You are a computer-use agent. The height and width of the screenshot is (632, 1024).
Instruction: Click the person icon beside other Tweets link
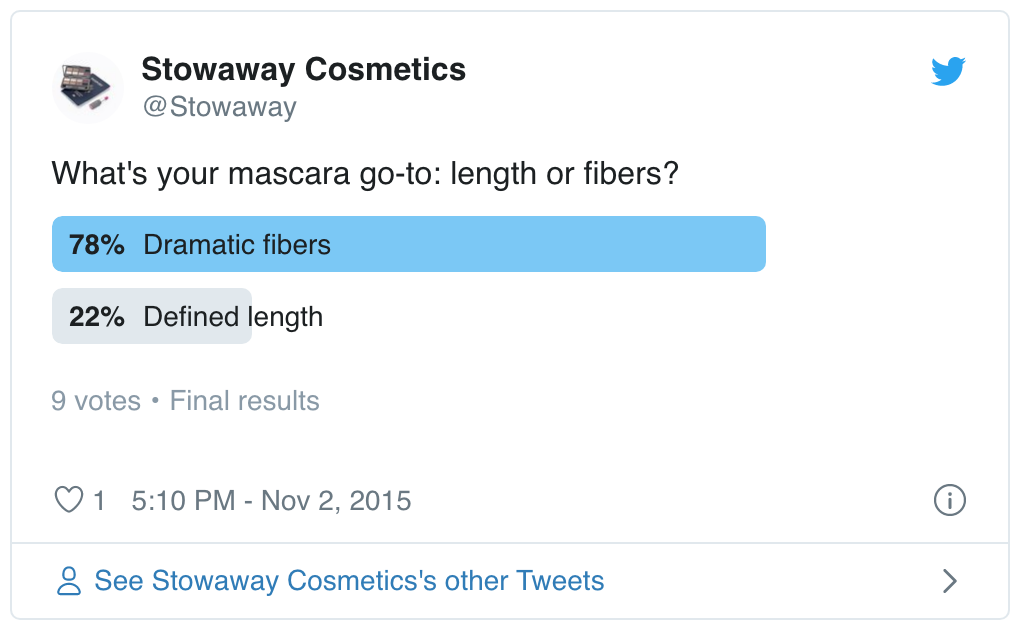tap(68, 581)
